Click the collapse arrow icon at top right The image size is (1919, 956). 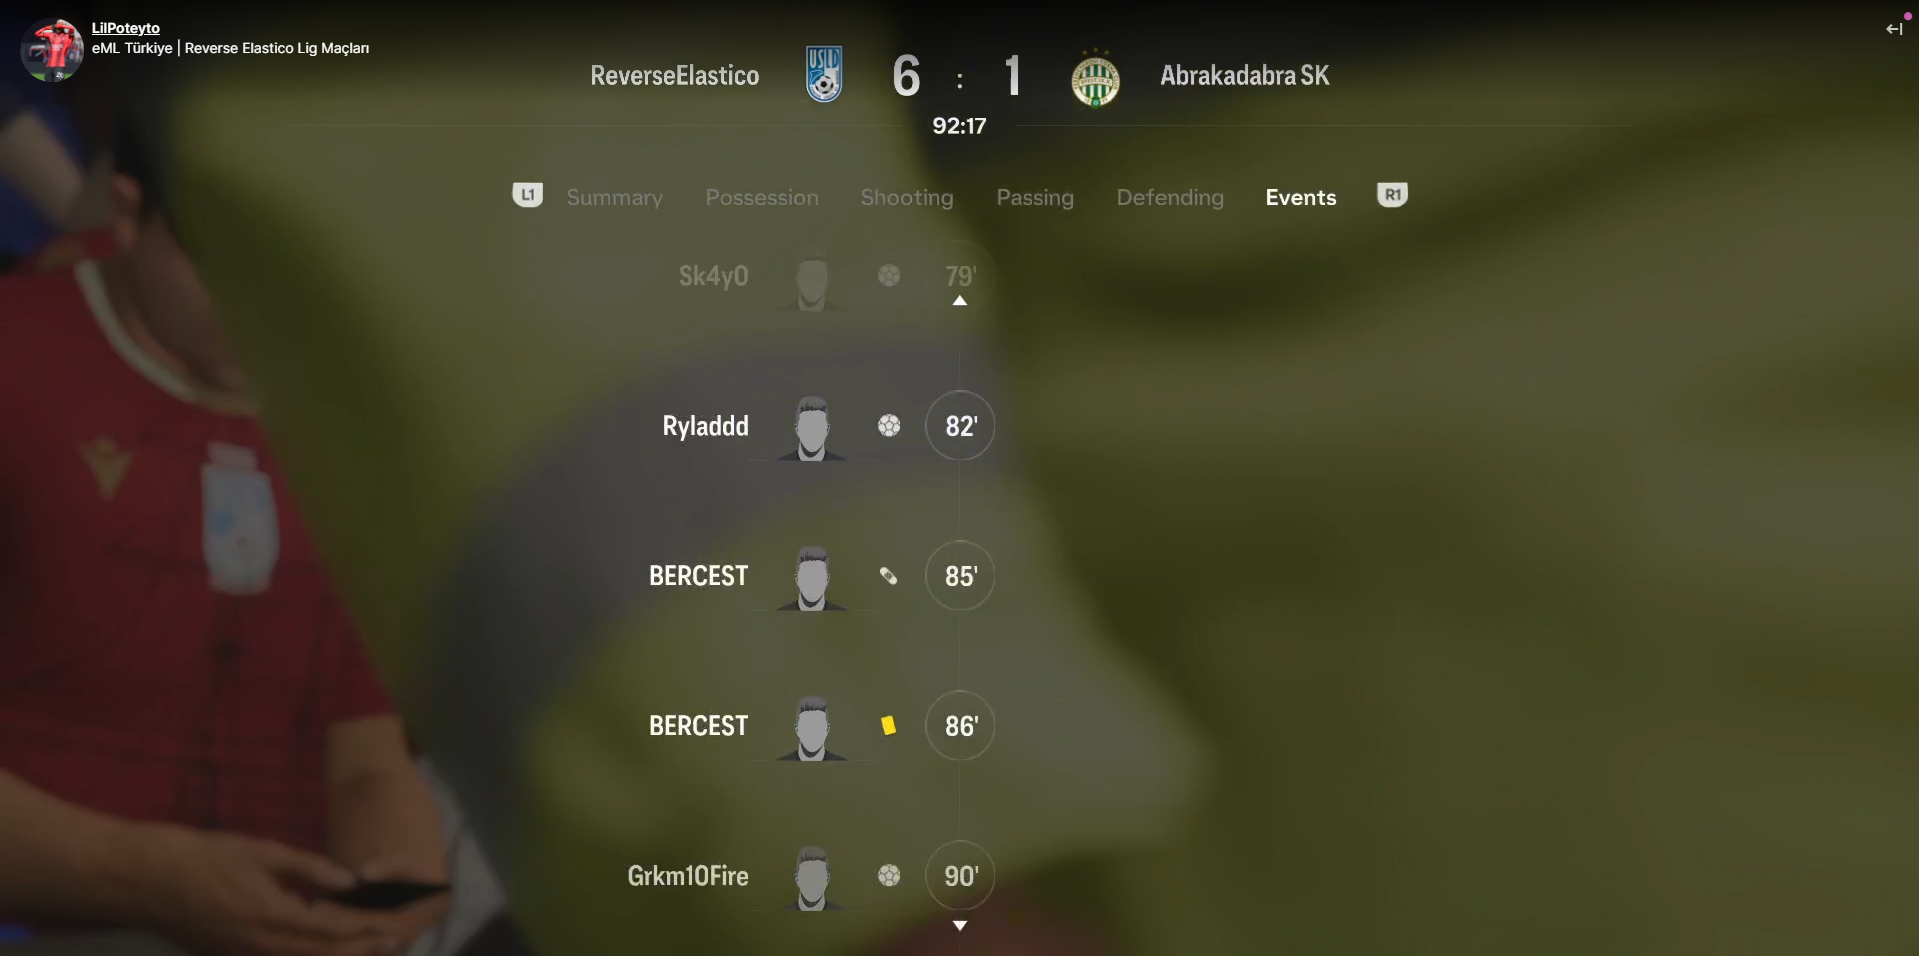tap(1894, 29)
